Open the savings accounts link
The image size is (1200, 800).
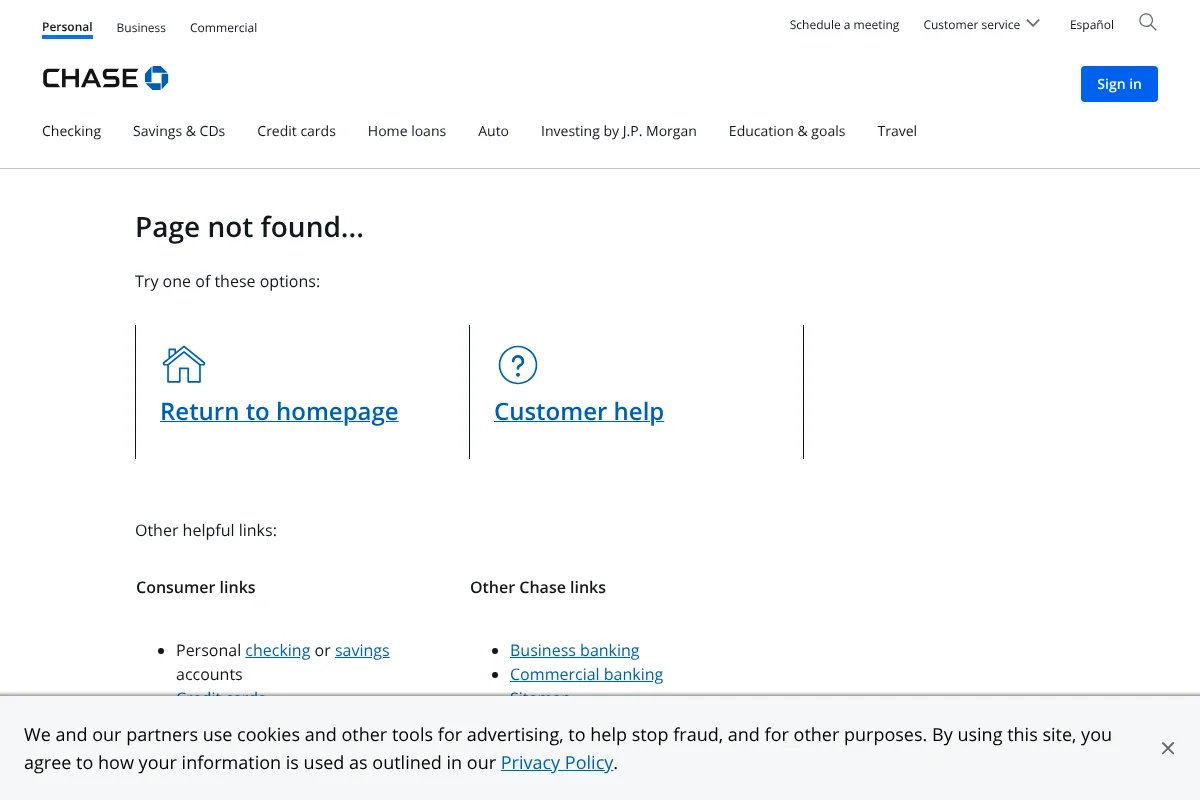point(361,650)
